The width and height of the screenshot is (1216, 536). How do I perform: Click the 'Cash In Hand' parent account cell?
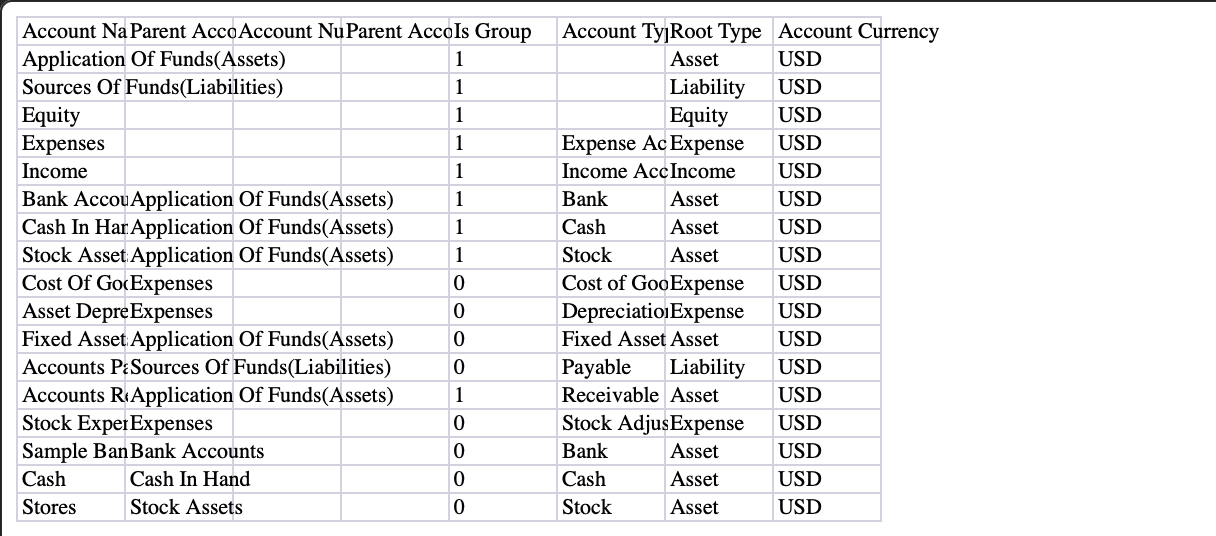pyautogui.click(x=190, y=479)
